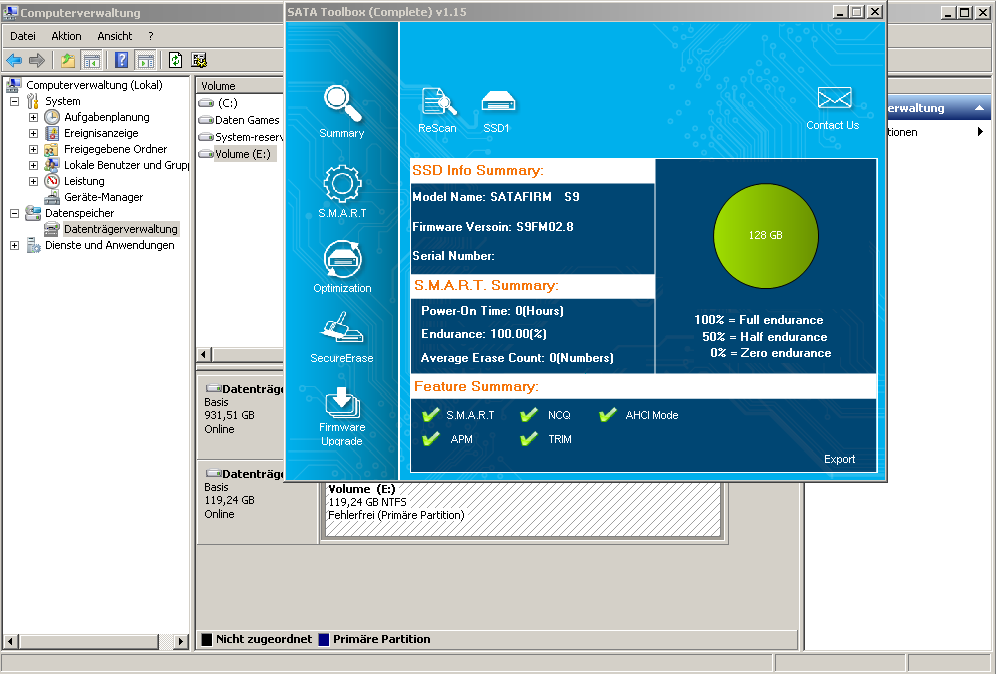Expand Lokale Benutzer und Gruppen node

click(x=34, y=165)
